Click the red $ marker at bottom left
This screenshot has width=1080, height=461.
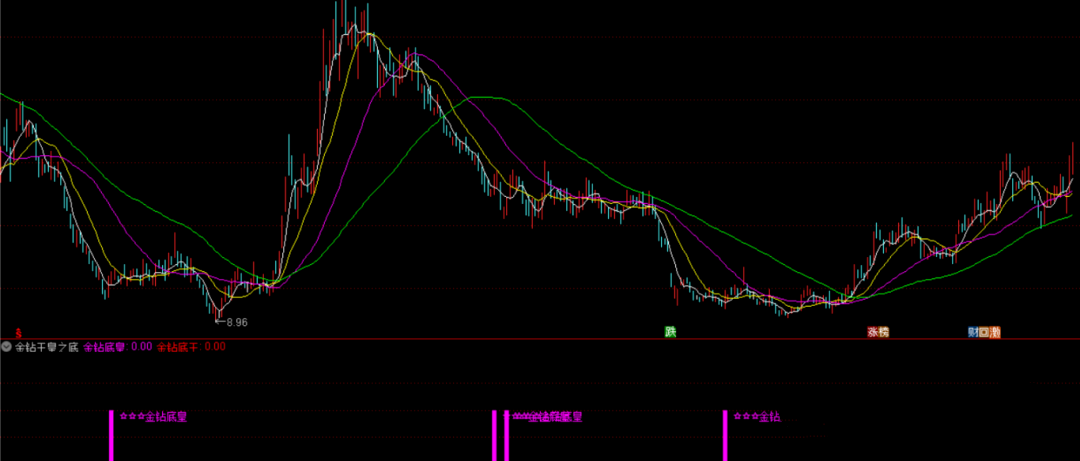(x=18, y=332)
